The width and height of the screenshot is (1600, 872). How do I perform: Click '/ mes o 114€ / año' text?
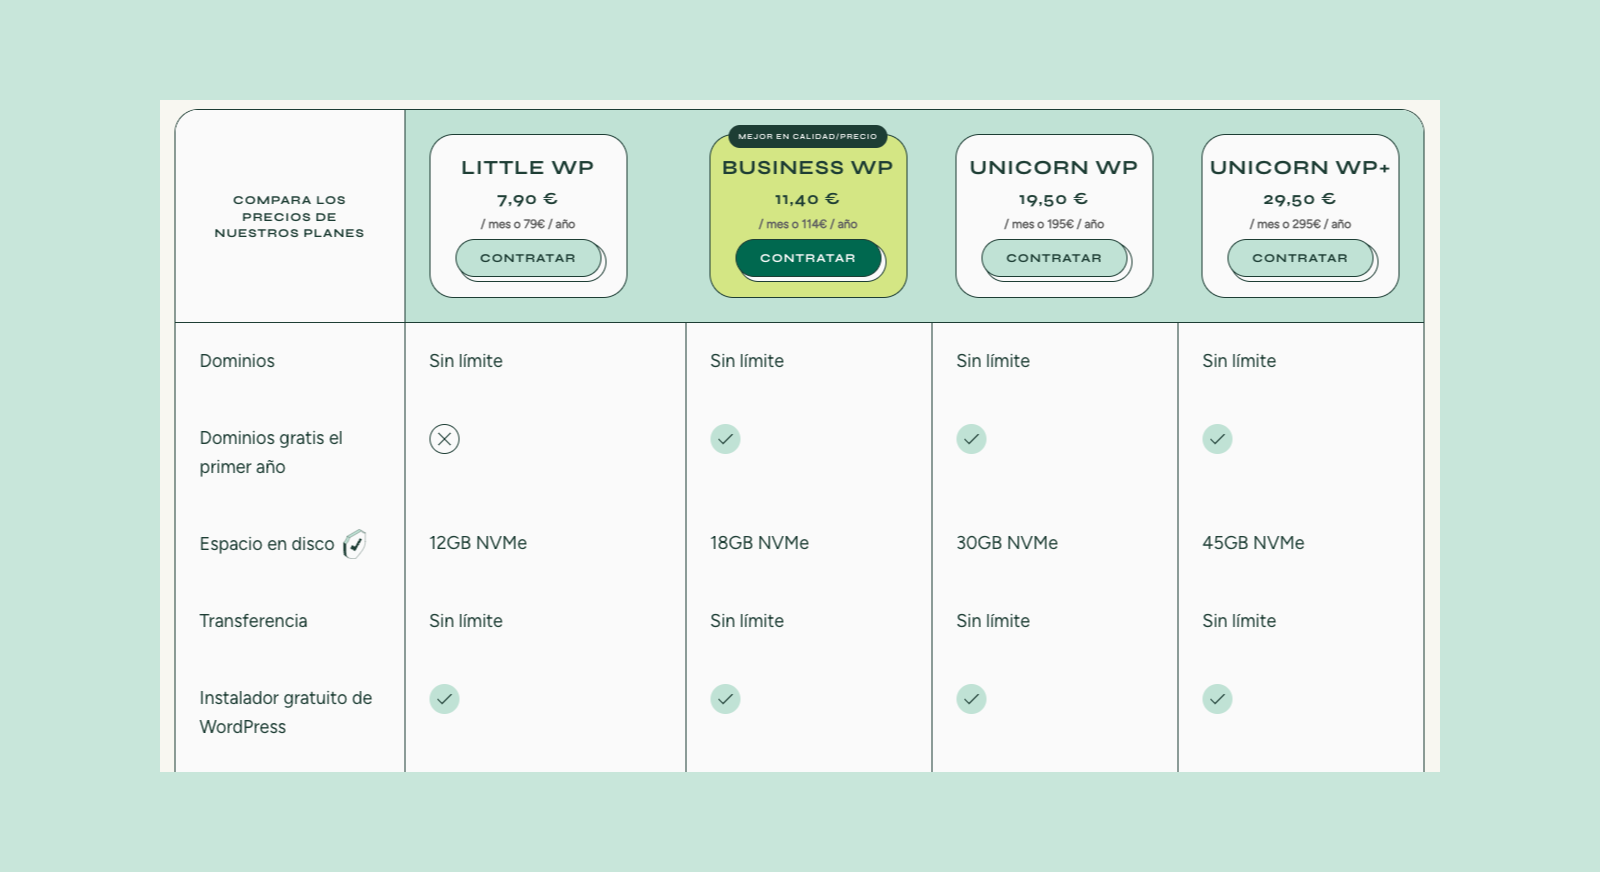(x=808, y=224)
